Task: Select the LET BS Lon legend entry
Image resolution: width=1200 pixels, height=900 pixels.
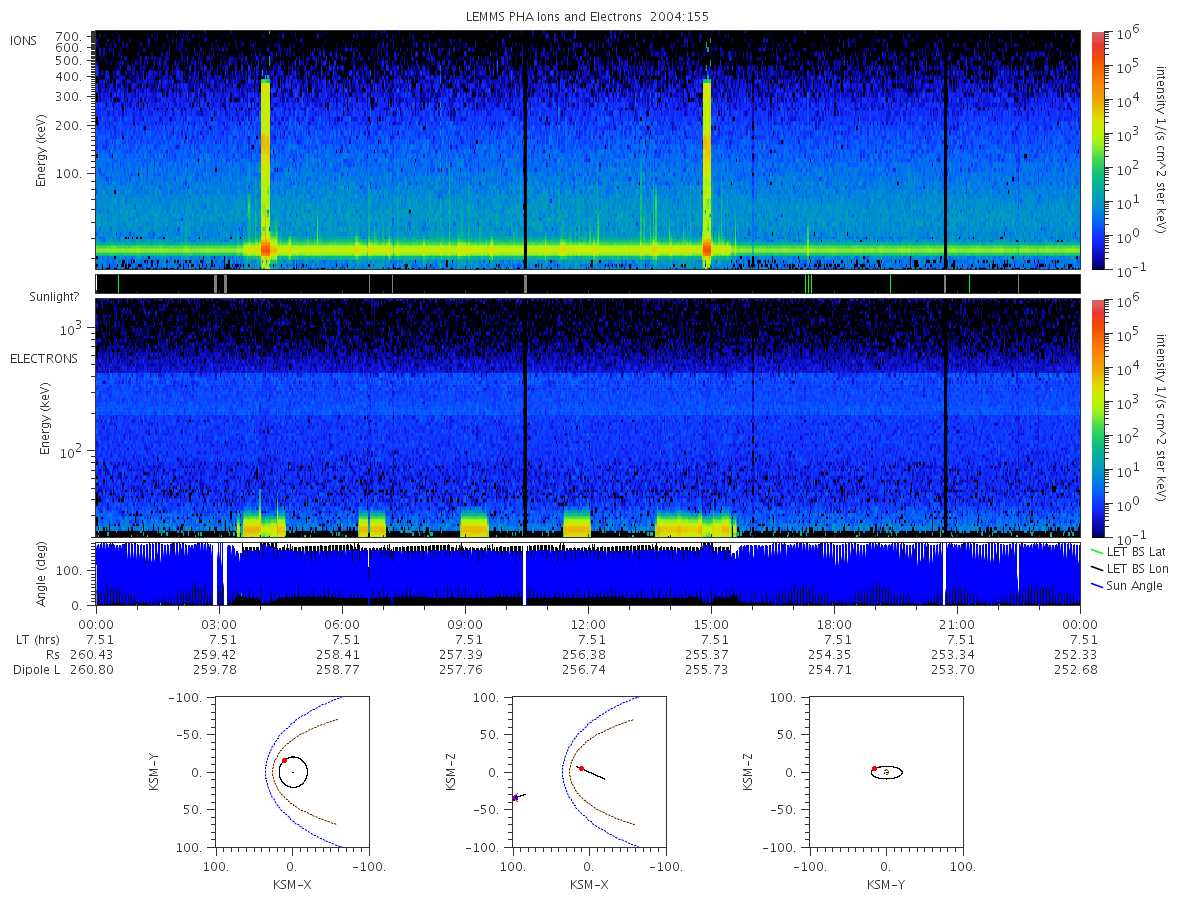Action: pyautogui.click(x=1137, y=568)
